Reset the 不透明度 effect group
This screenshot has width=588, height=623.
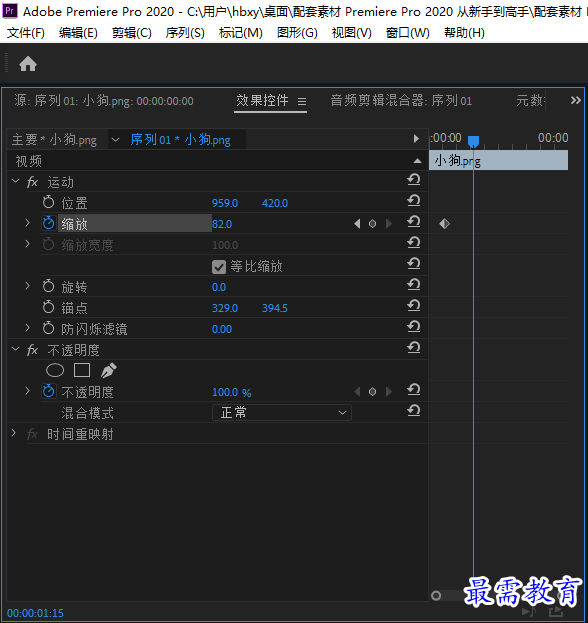(x=414, y=348)
